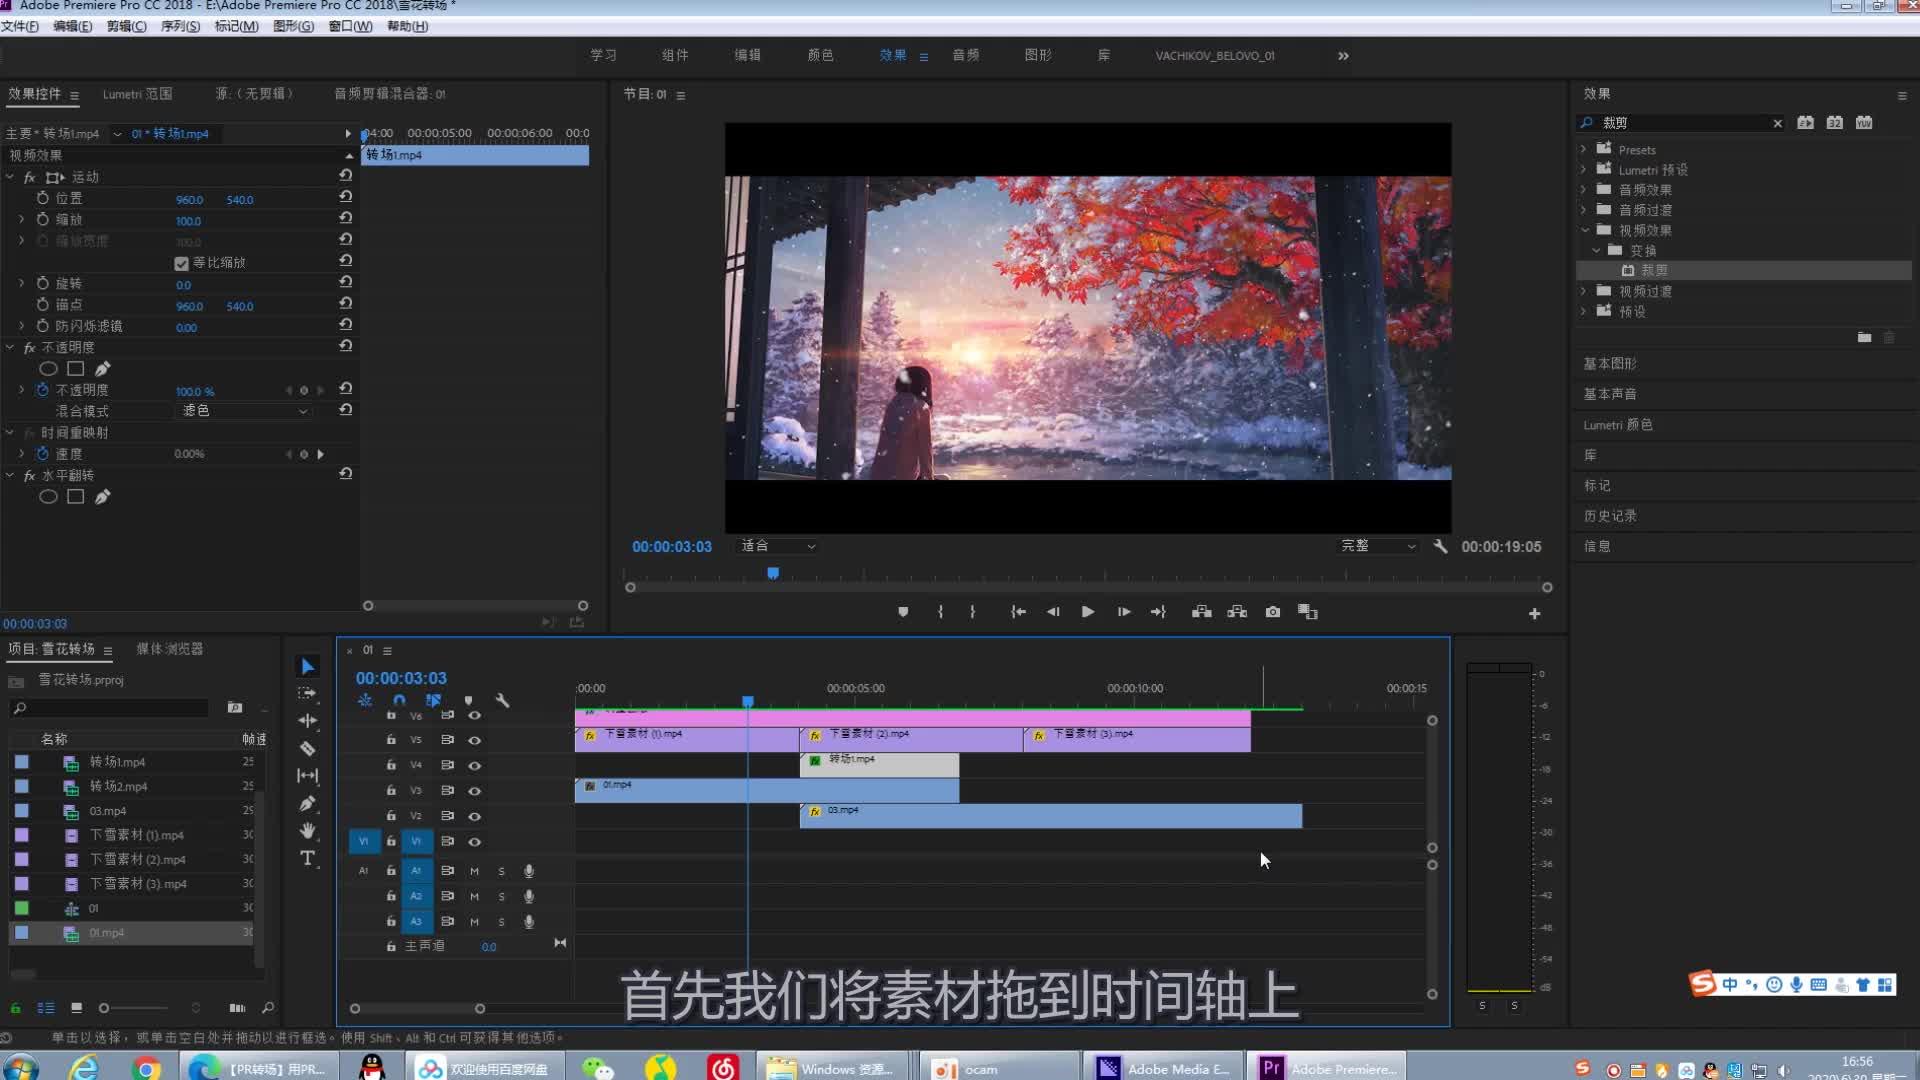Open program monitor settings wrench

(1440, 546)
